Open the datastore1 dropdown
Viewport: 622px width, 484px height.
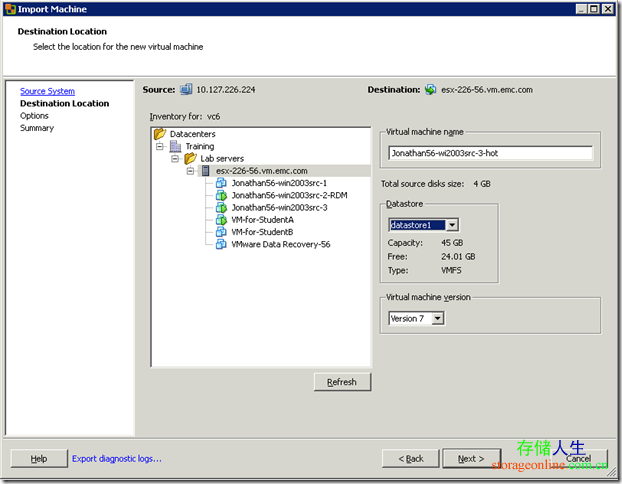(452, 225)
